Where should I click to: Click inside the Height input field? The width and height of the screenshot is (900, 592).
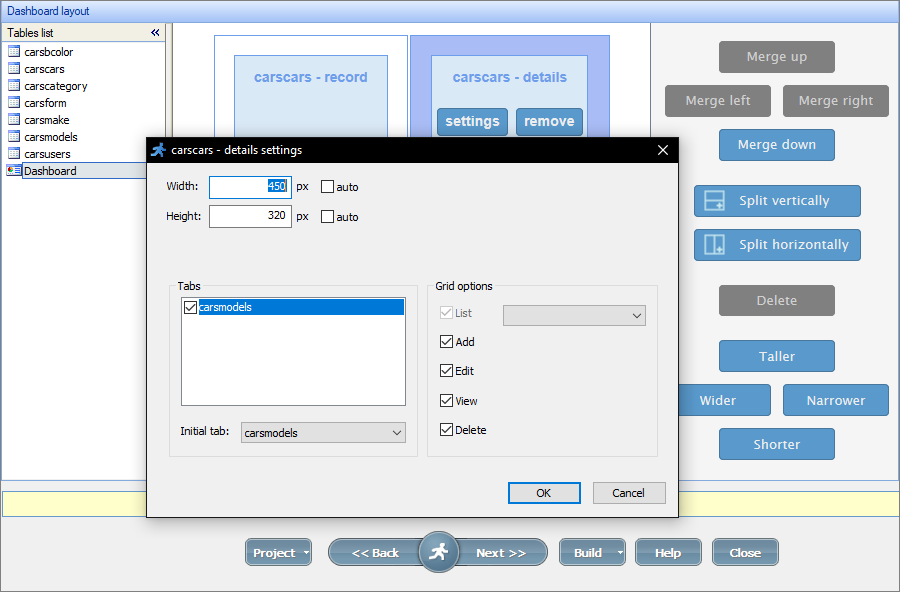tap(249, 216)
